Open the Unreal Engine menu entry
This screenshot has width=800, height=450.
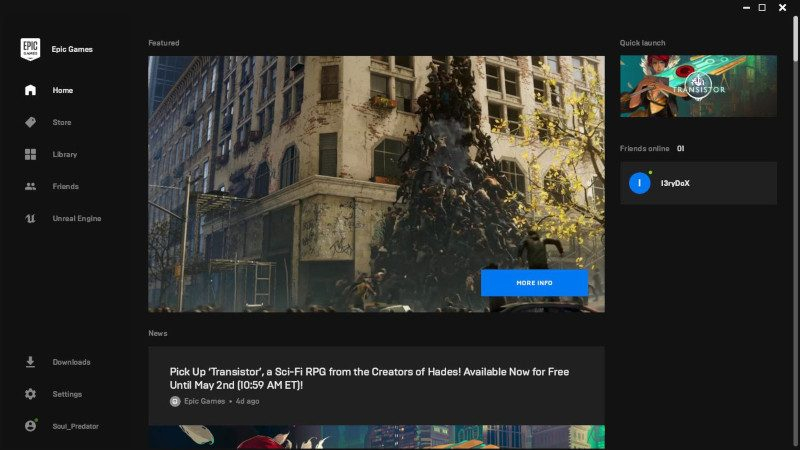coord(77,218)
